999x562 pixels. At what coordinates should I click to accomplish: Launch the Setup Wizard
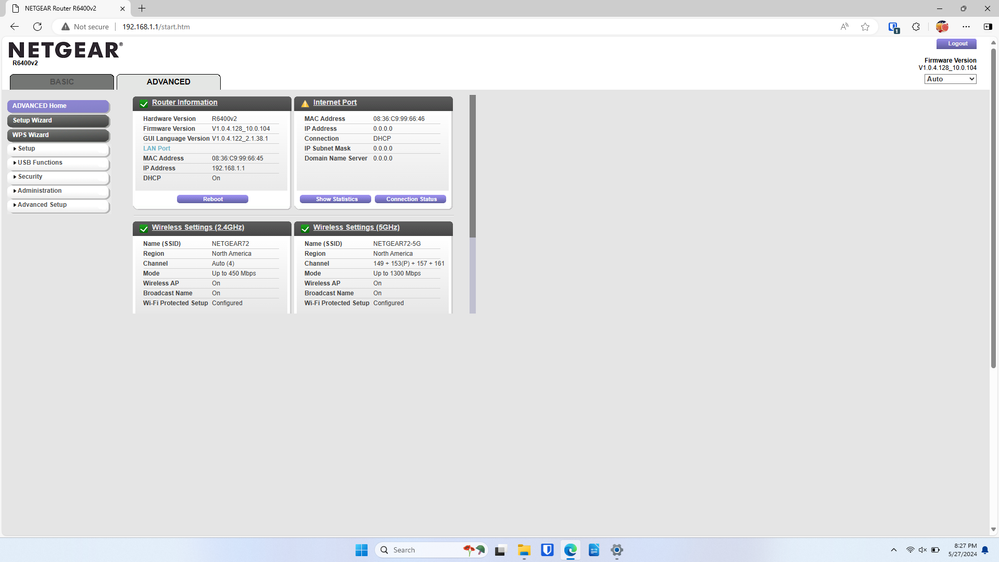point(58,120)
